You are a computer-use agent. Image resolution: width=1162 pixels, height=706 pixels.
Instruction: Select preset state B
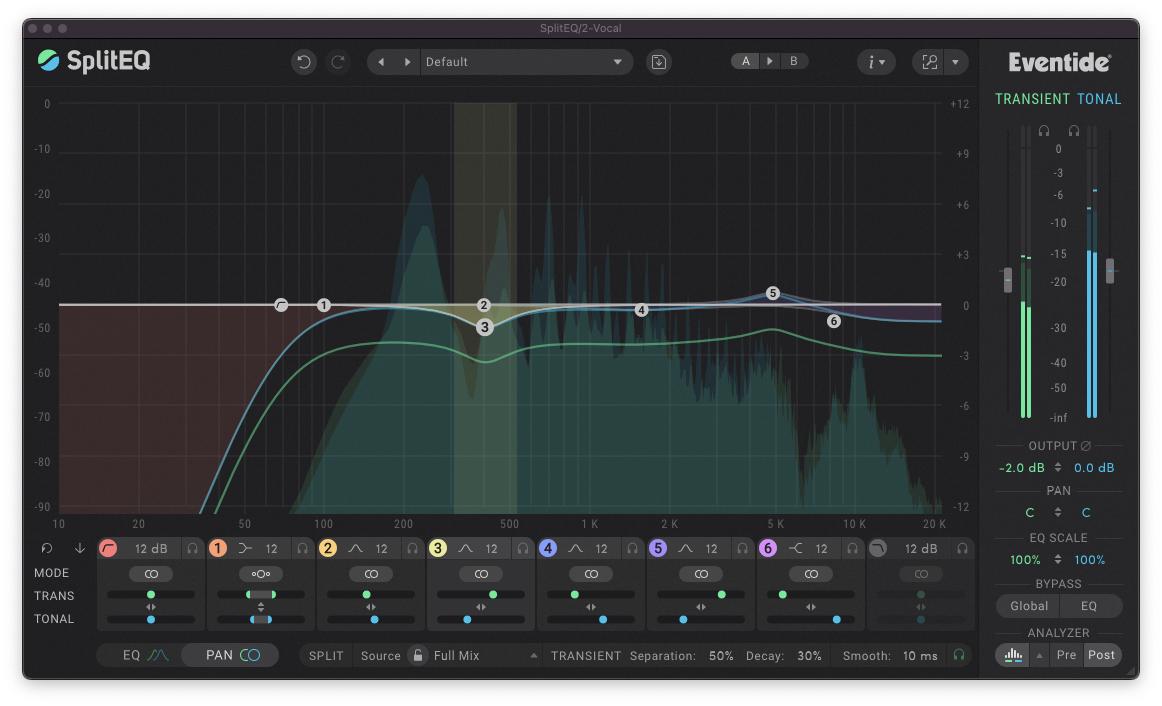click(x=794, y=61)
